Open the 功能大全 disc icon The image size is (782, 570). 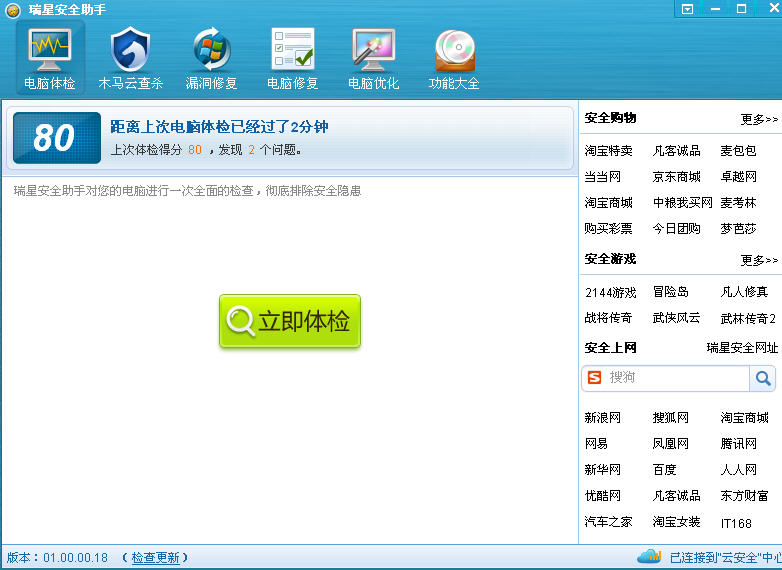click(454, 58)
